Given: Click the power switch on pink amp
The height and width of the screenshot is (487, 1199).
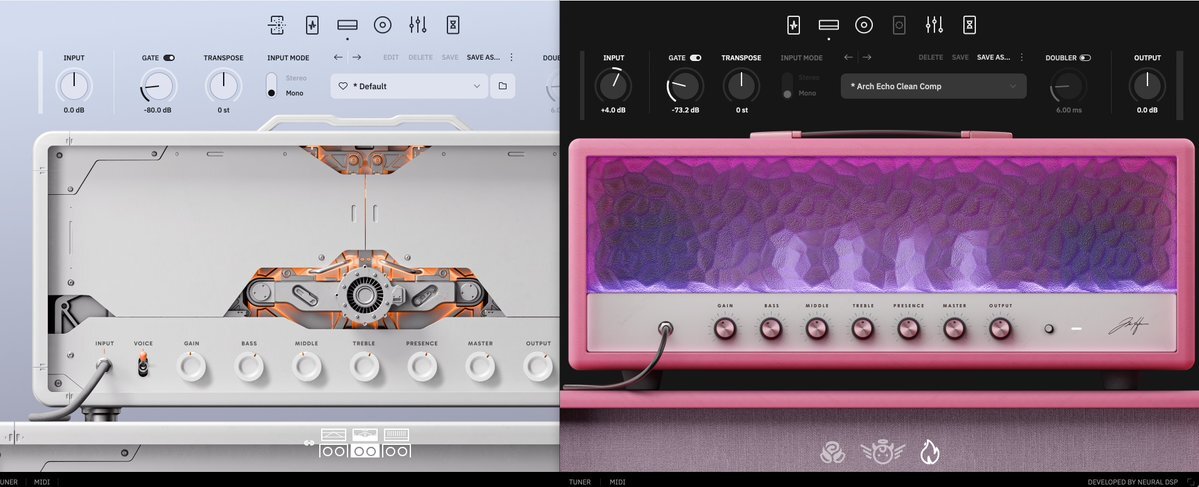Looking at the screenshot, I should point(1048,329).
